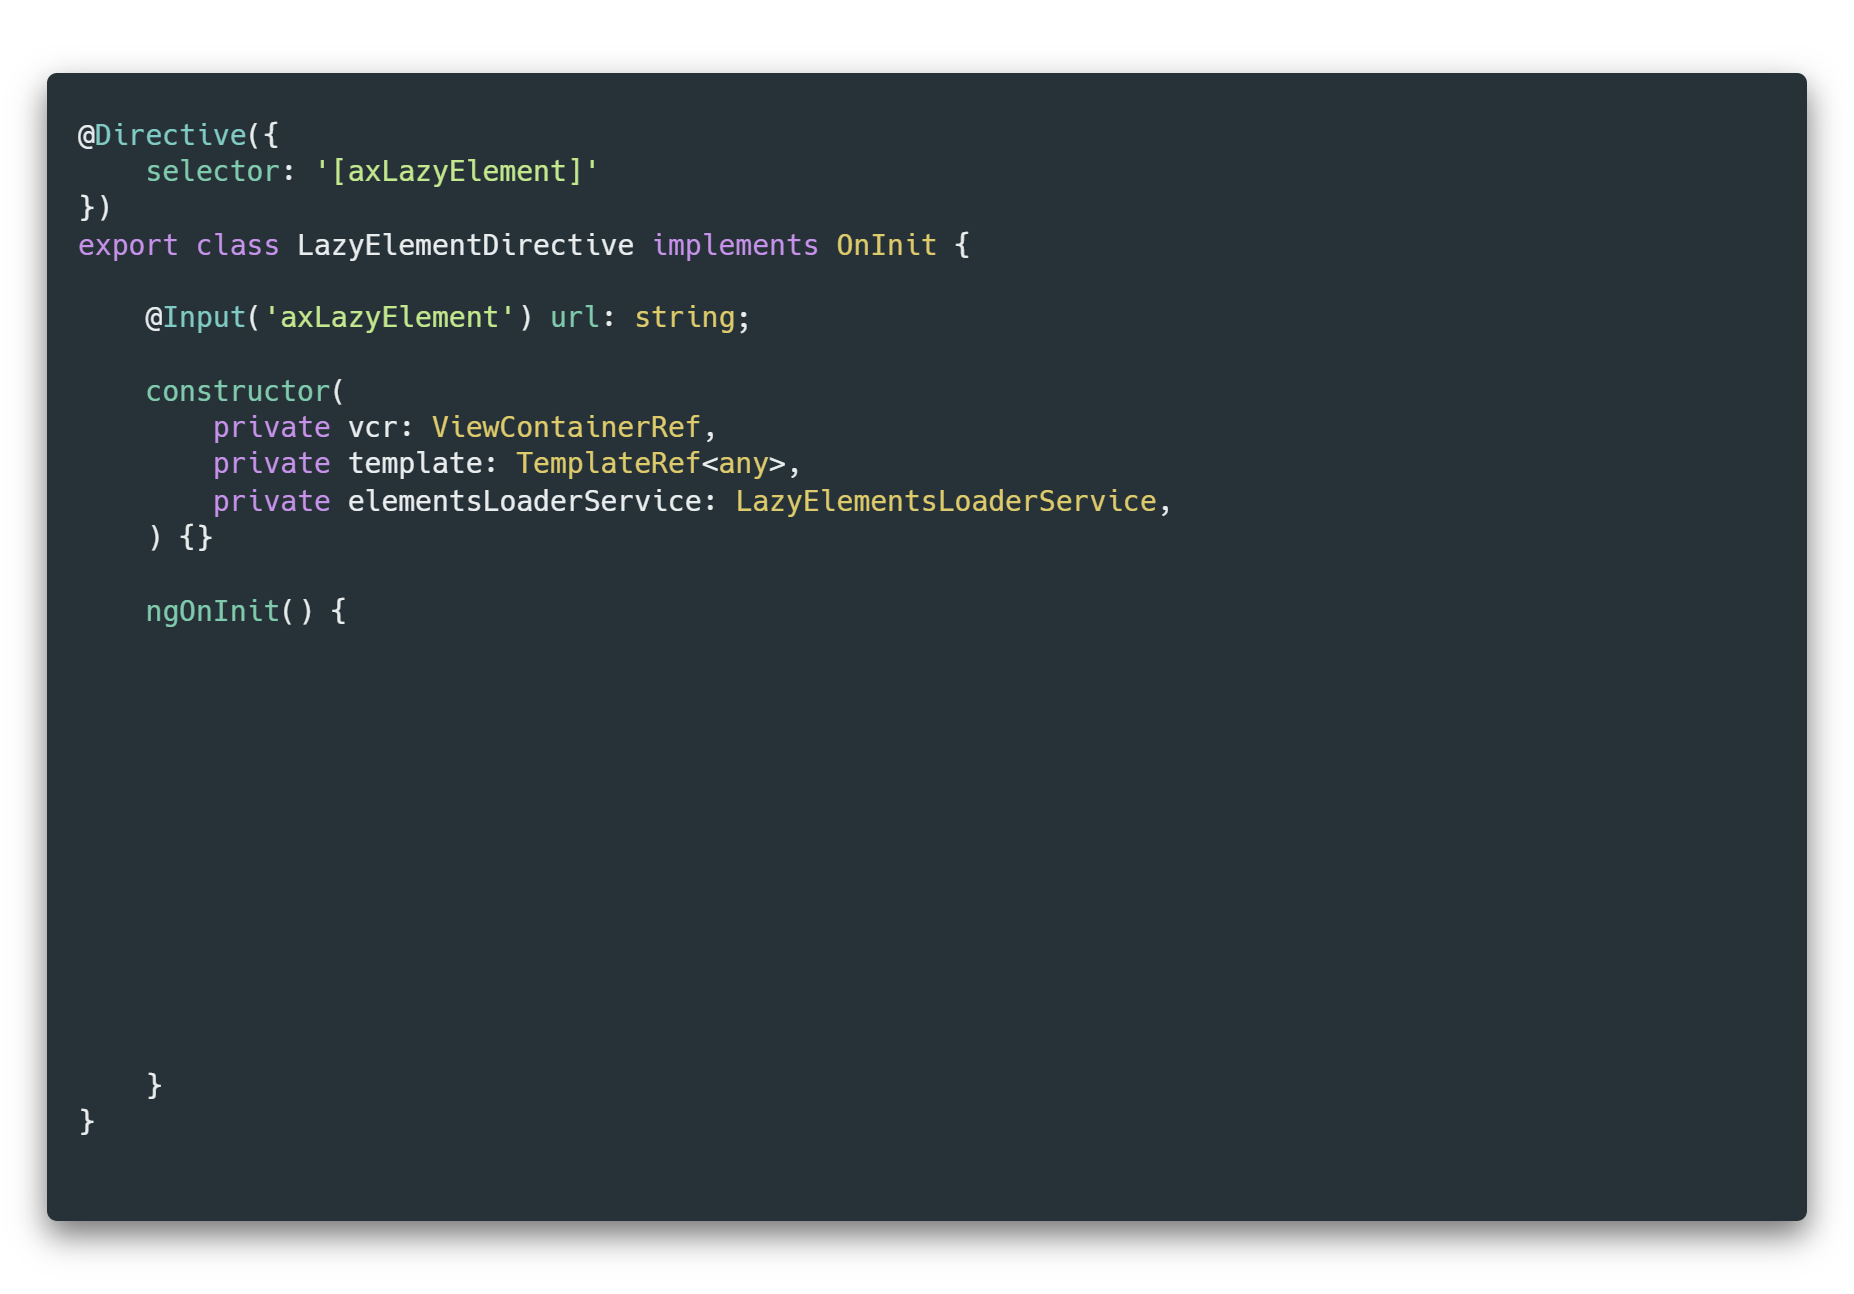Click the 'axLazyElement' input string argument
The image size is (1854, 1294).
tap(389, 318)
